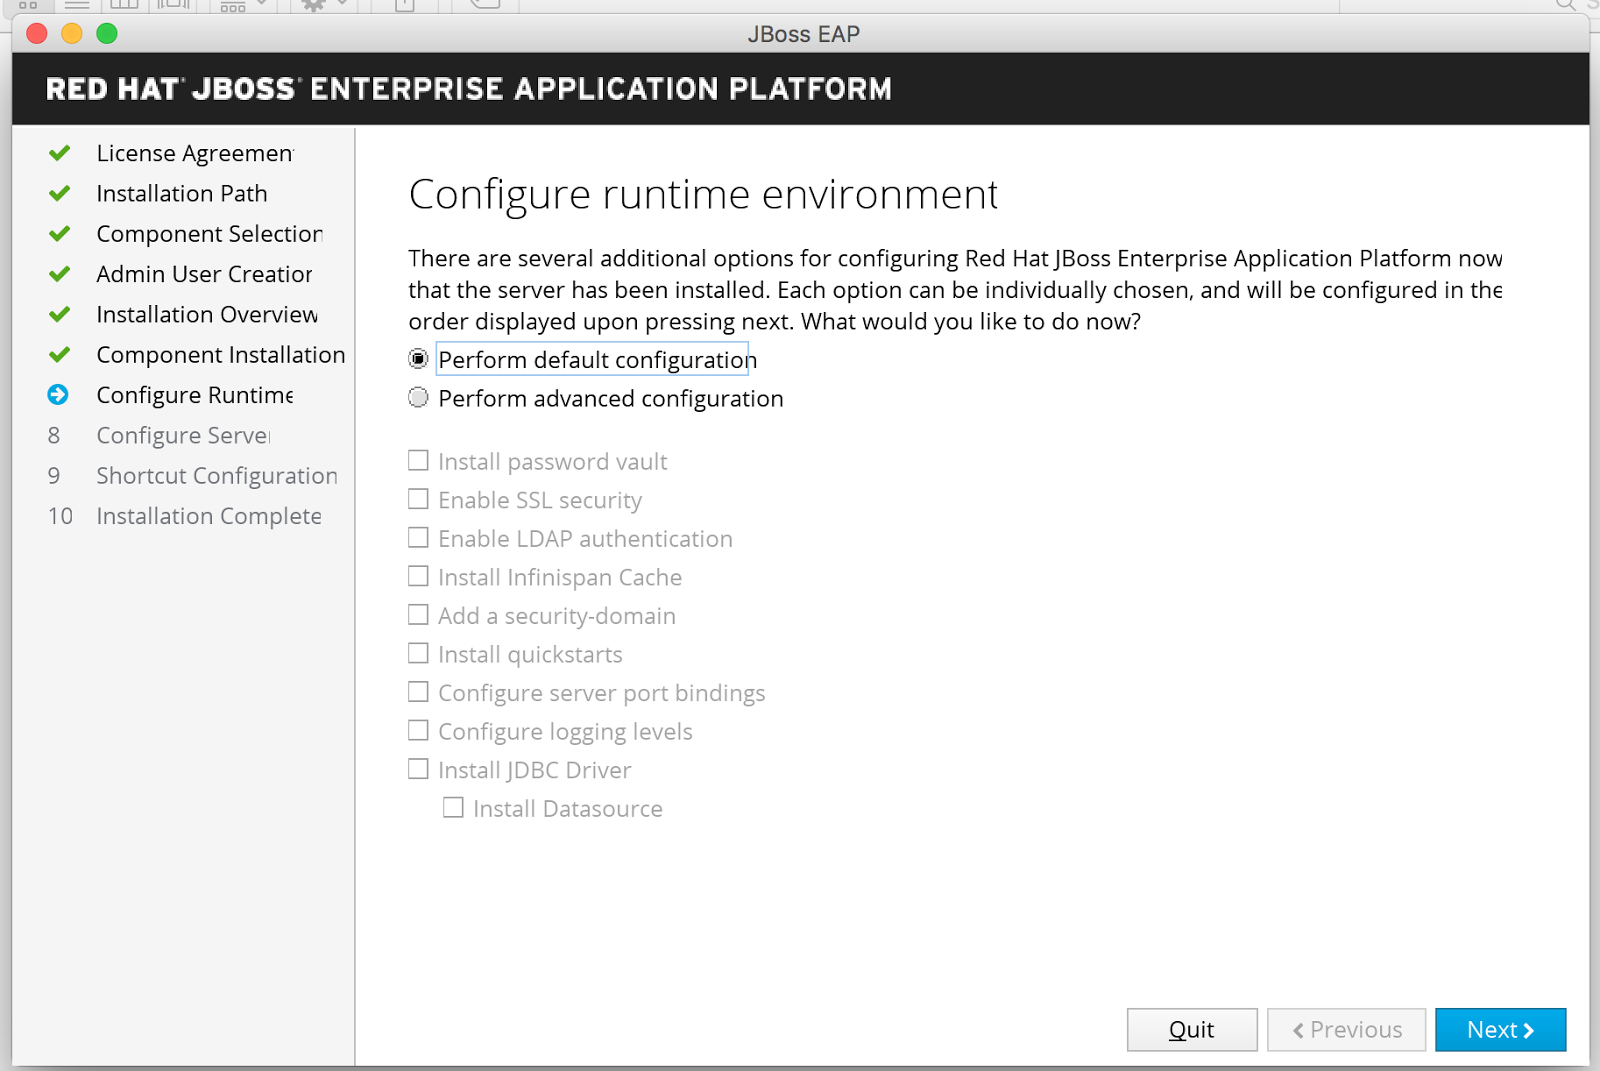Click step number 9 in the sidebar
This screenshot has width=1600, height=1071.
pos(54,475)
